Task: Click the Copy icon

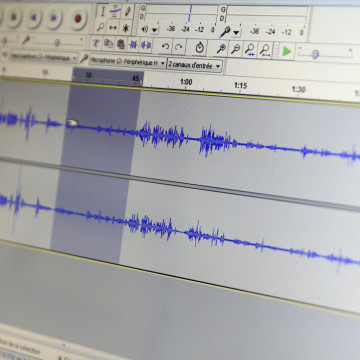Action: tap(108, 44)
